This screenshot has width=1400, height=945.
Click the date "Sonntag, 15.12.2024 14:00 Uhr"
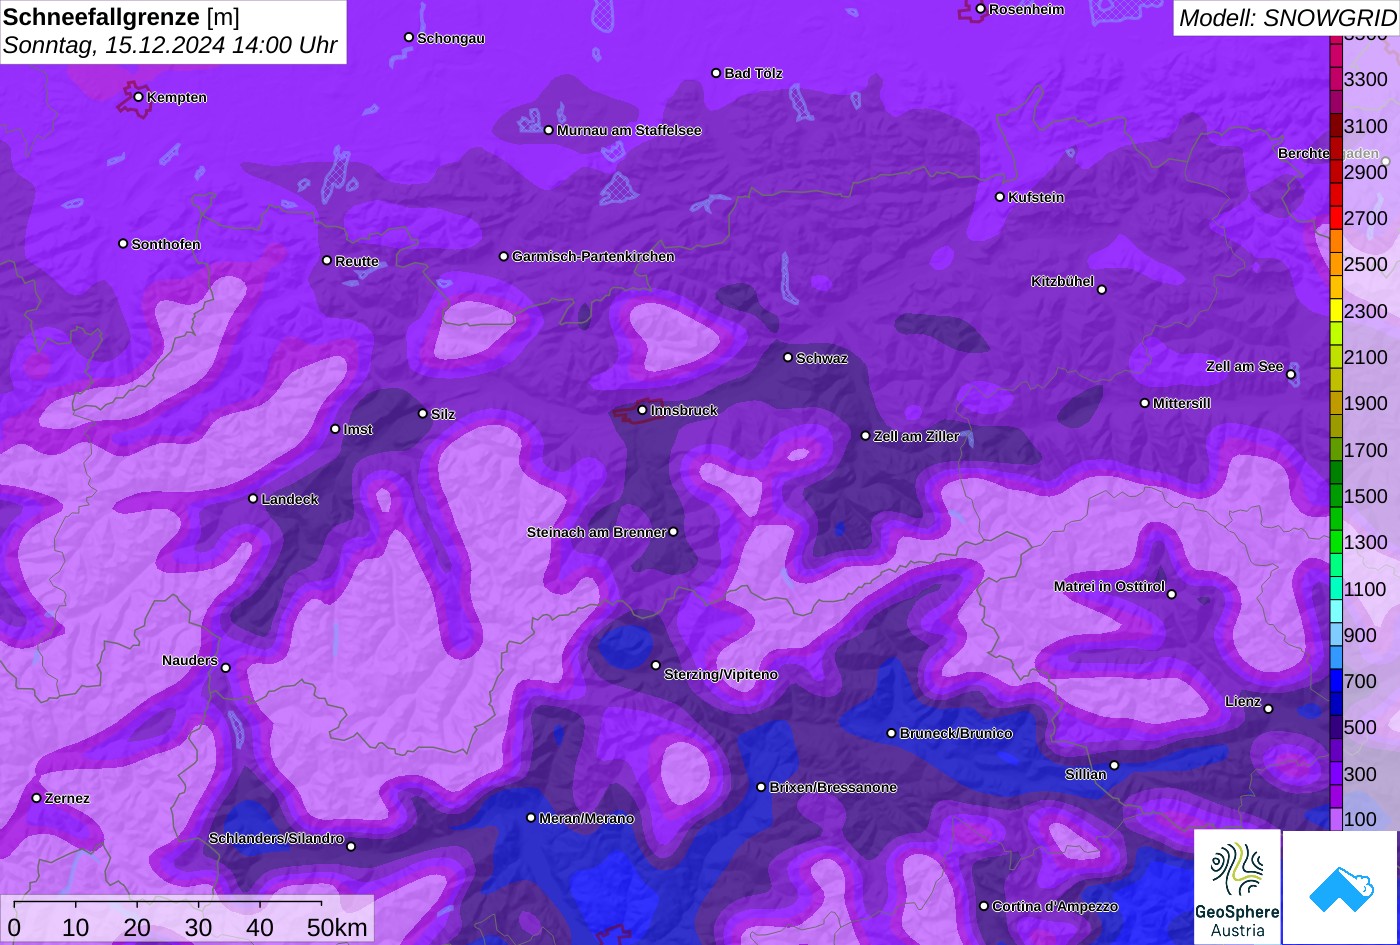[171, 46]
